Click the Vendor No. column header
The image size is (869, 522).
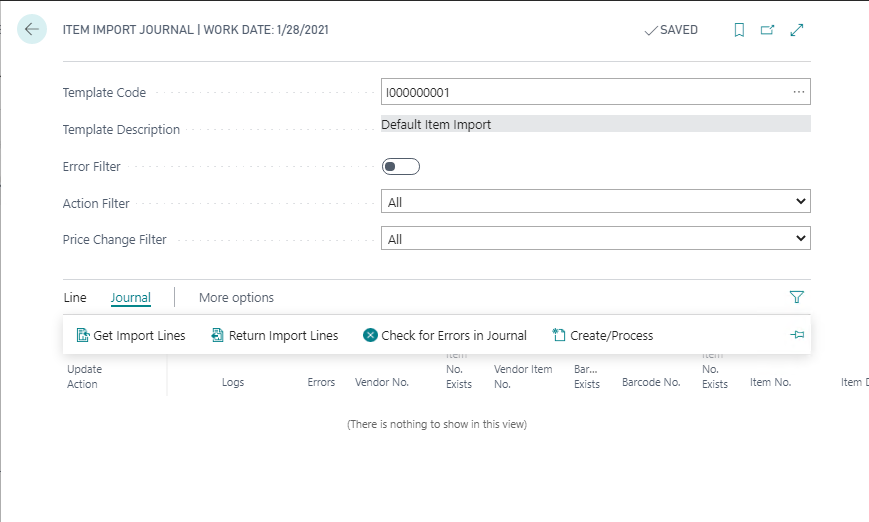[382, 382]
